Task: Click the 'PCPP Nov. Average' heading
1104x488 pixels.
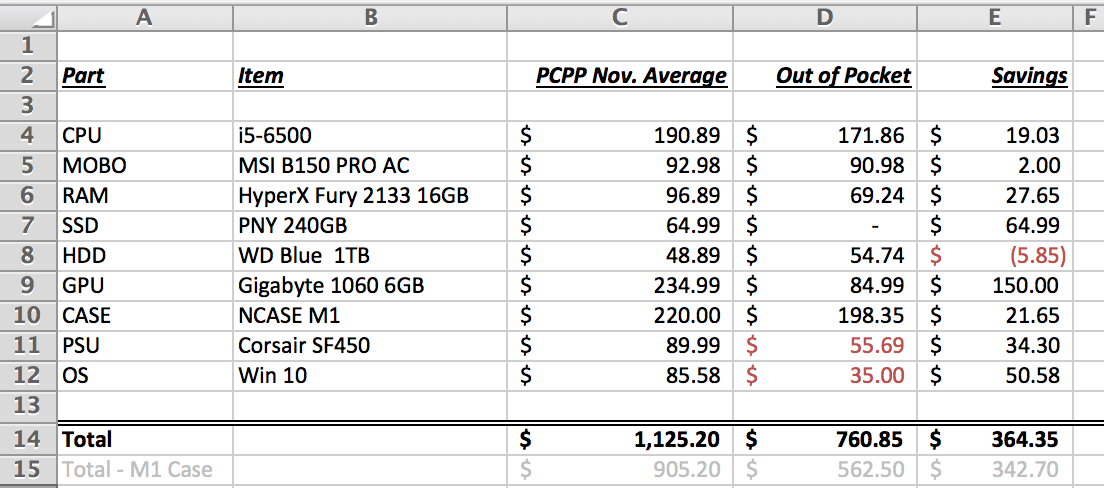Action: pyautogui.click(x=632, y=75)
